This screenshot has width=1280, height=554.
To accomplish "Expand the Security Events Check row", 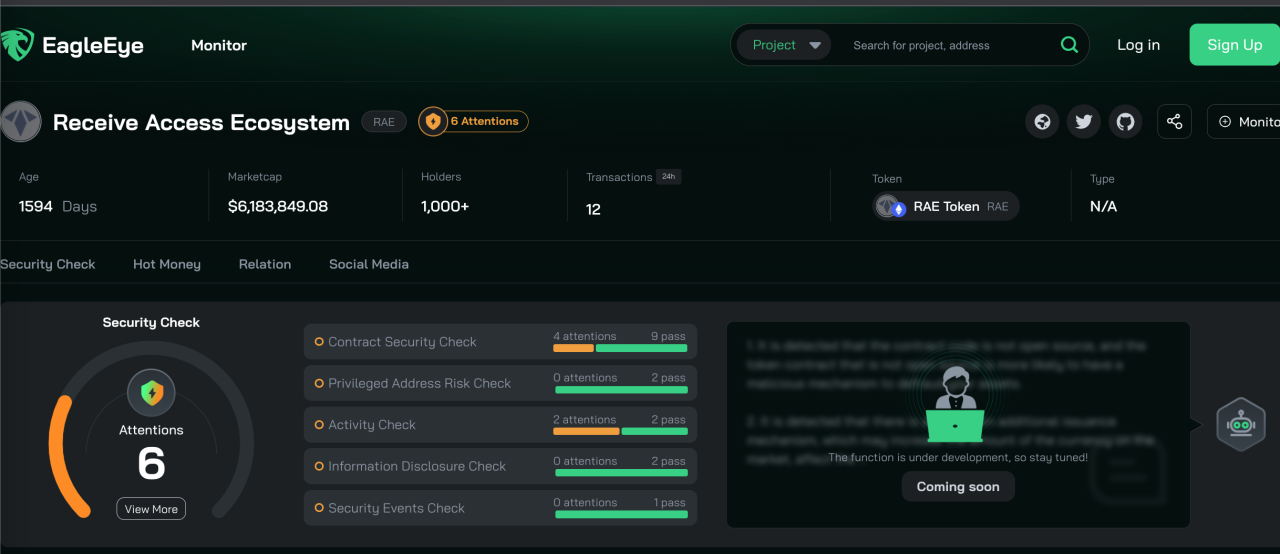I will pos(500,508).
